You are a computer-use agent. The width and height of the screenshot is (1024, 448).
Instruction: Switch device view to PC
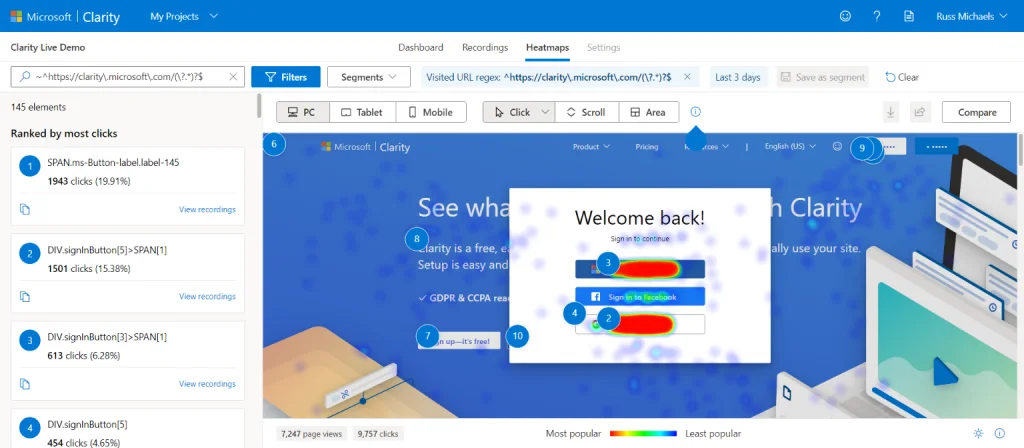(303, 112)
